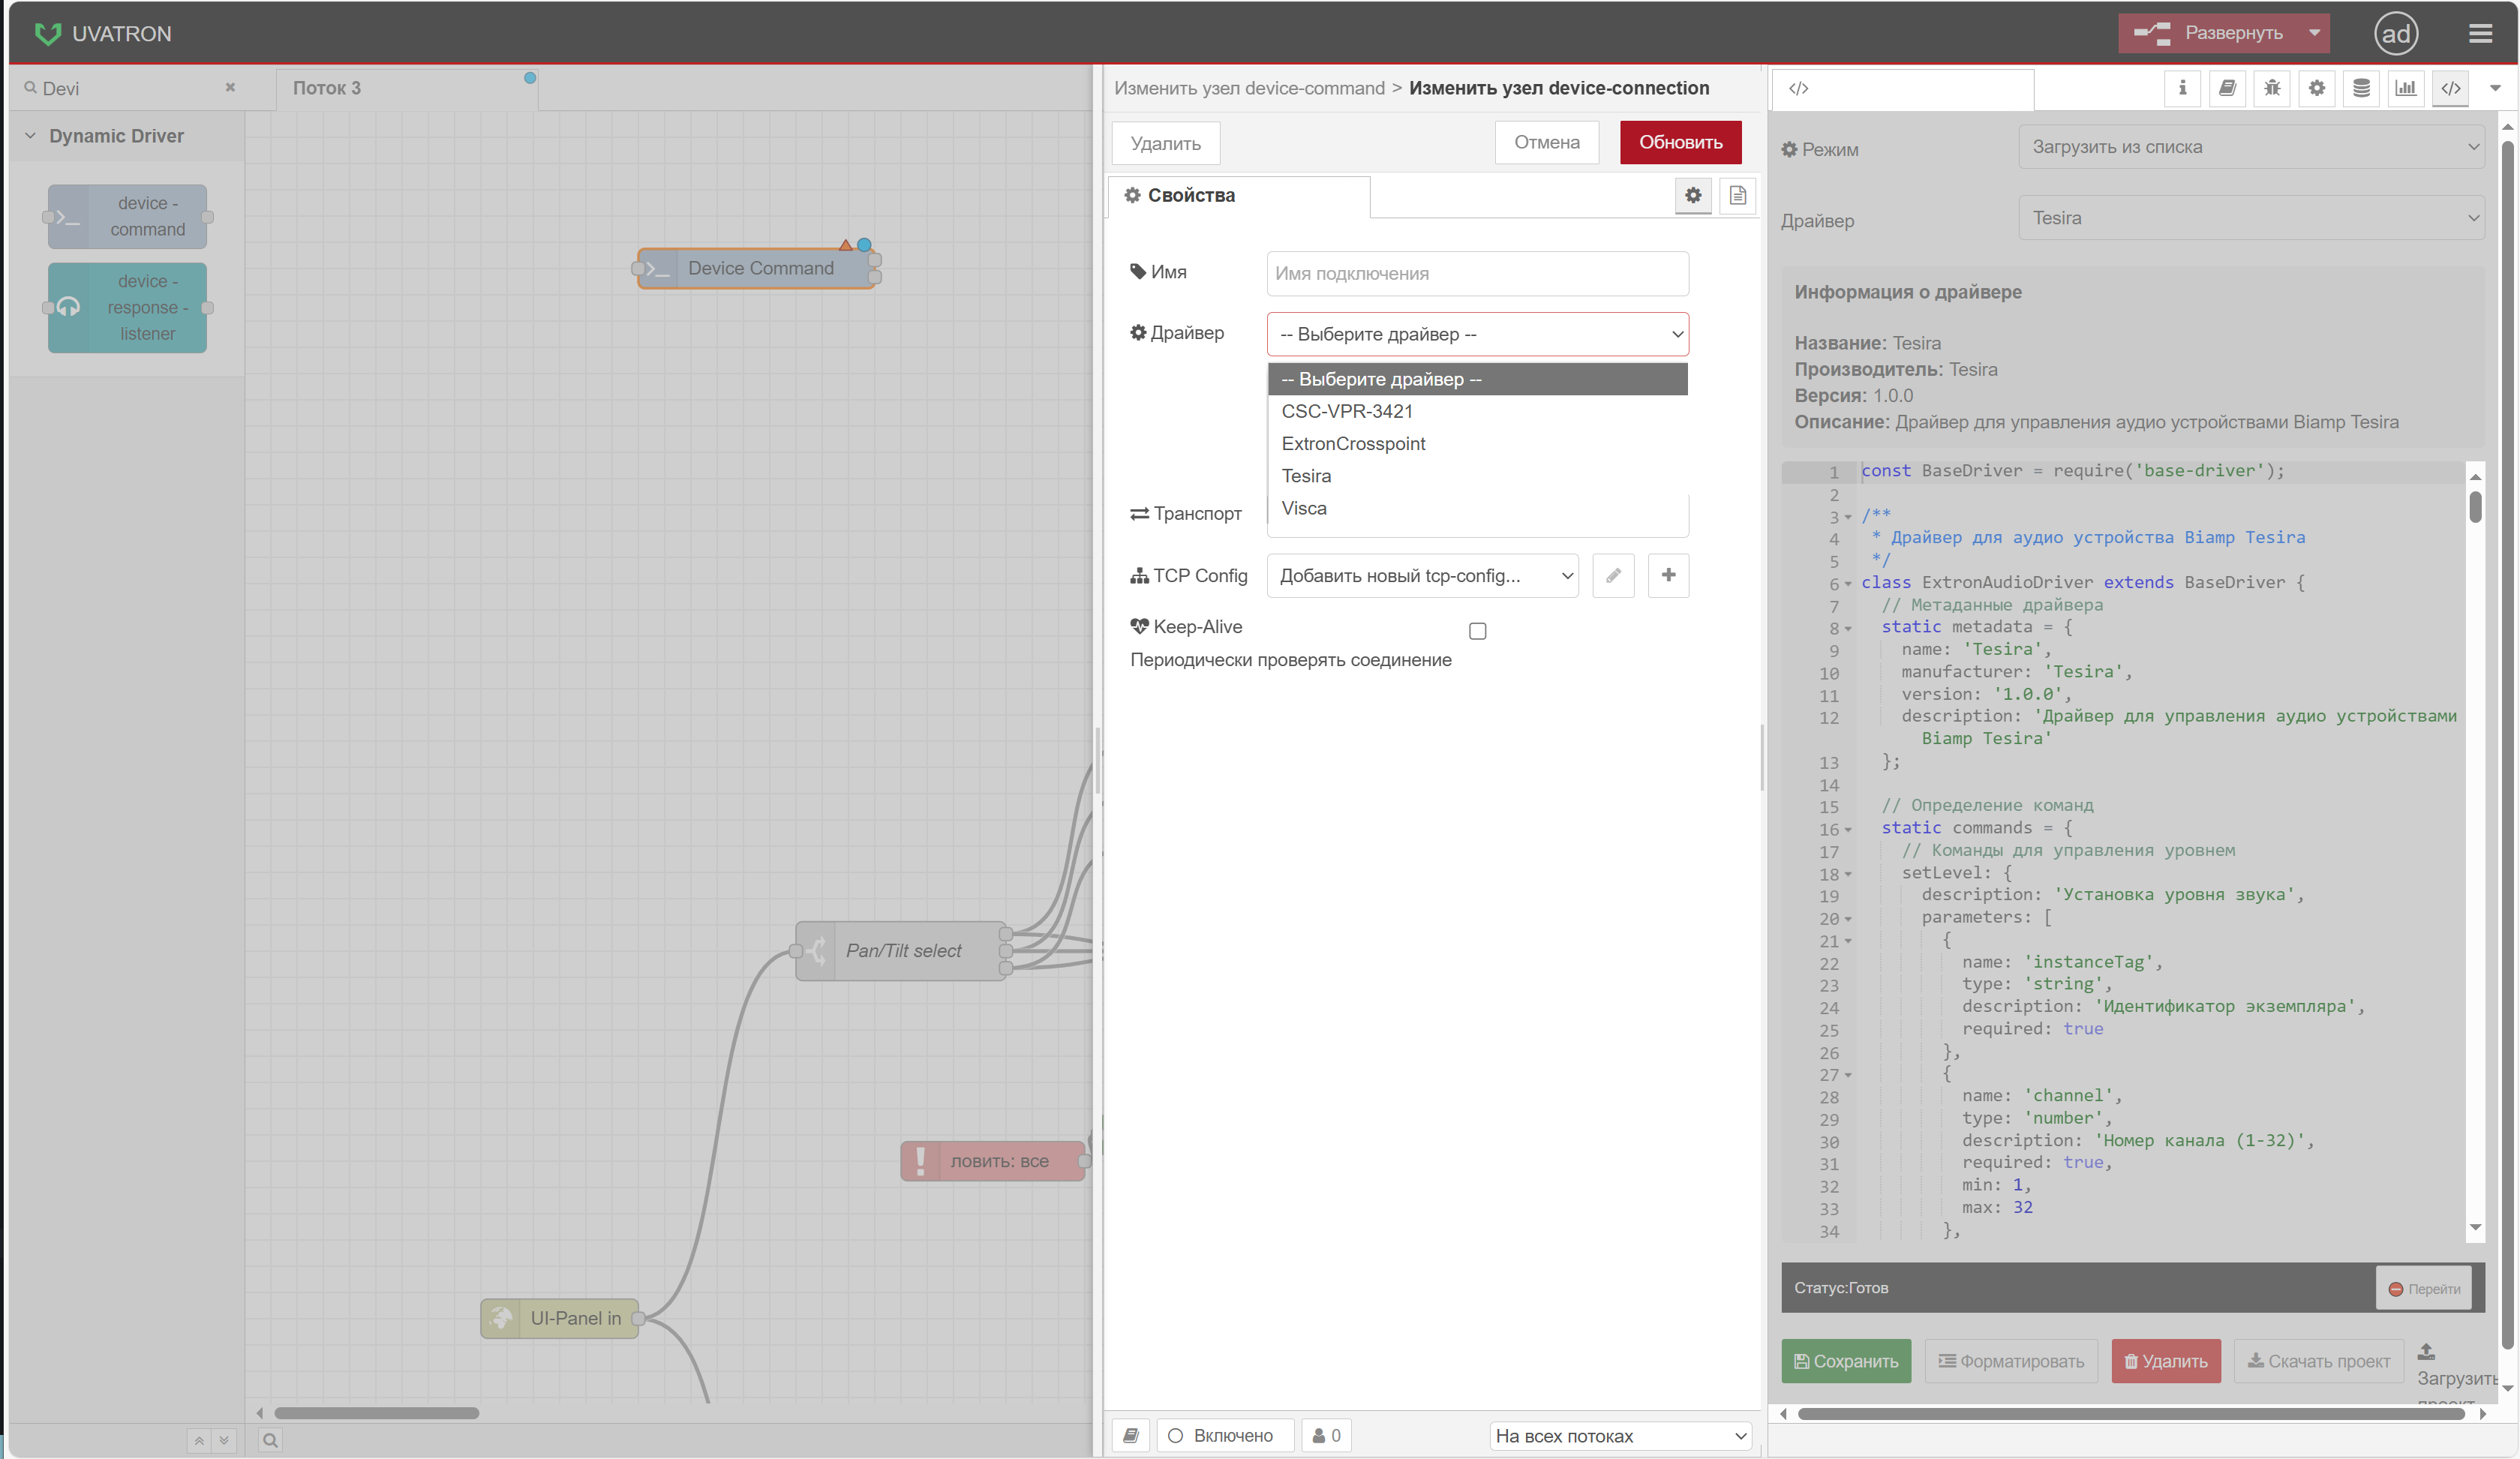Open the node description document icon
The image size is (2520, 1459).
pyautogui.click(x=1738, y=195)
